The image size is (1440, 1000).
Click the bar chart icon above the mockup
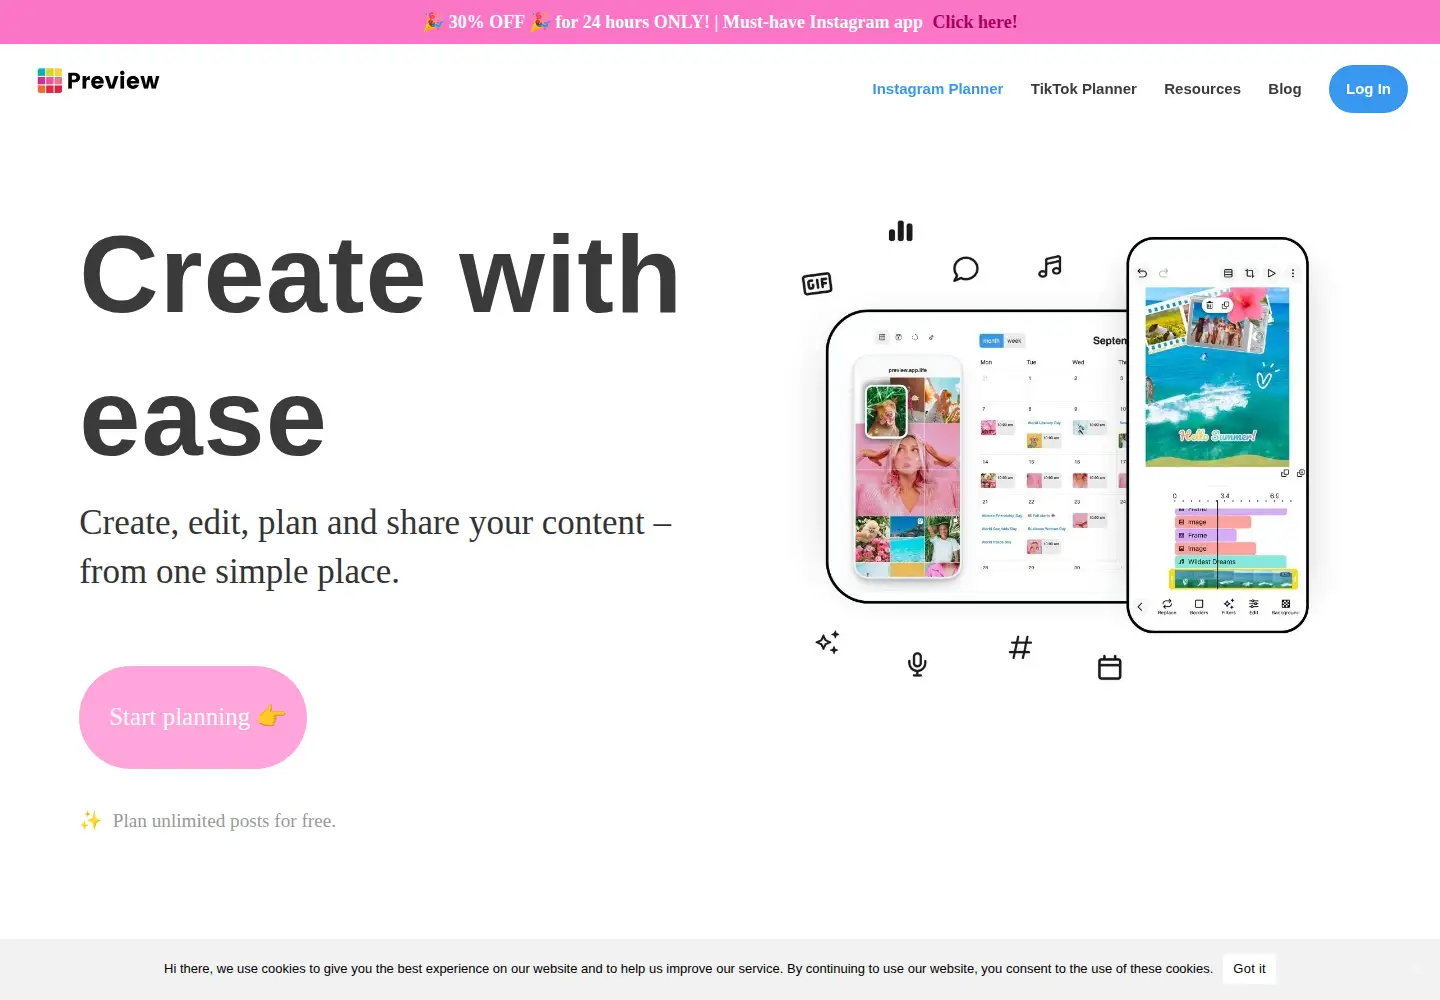pos(901,231)
